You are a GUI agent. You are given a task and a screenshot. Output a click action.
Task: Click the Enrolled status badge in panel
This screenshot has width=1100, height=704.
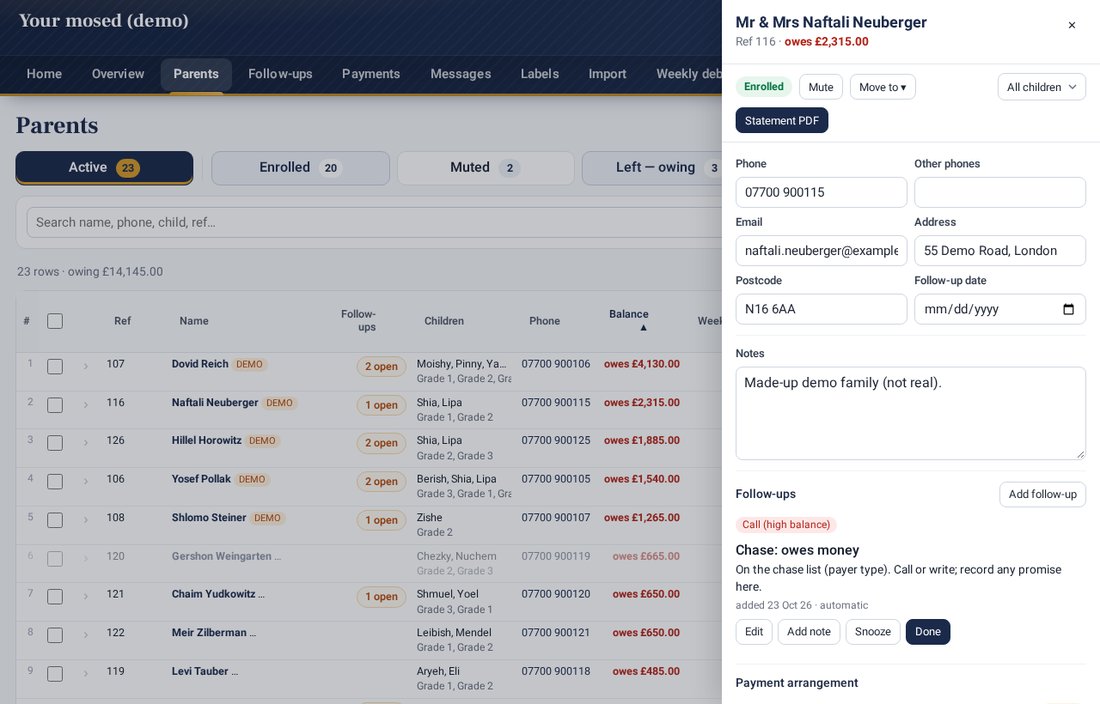[x=763, y=87]
